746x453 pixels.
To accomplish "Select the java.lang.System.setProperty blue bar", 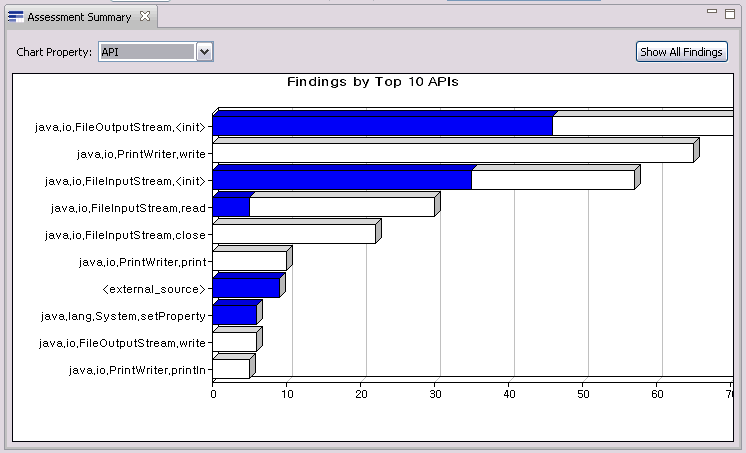I will click(x=235, y=315).
